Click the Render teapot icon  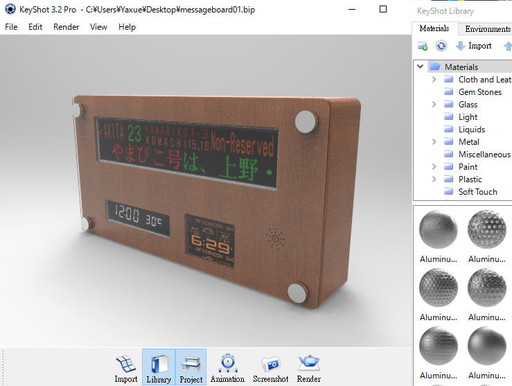click(x=309, y=368)
